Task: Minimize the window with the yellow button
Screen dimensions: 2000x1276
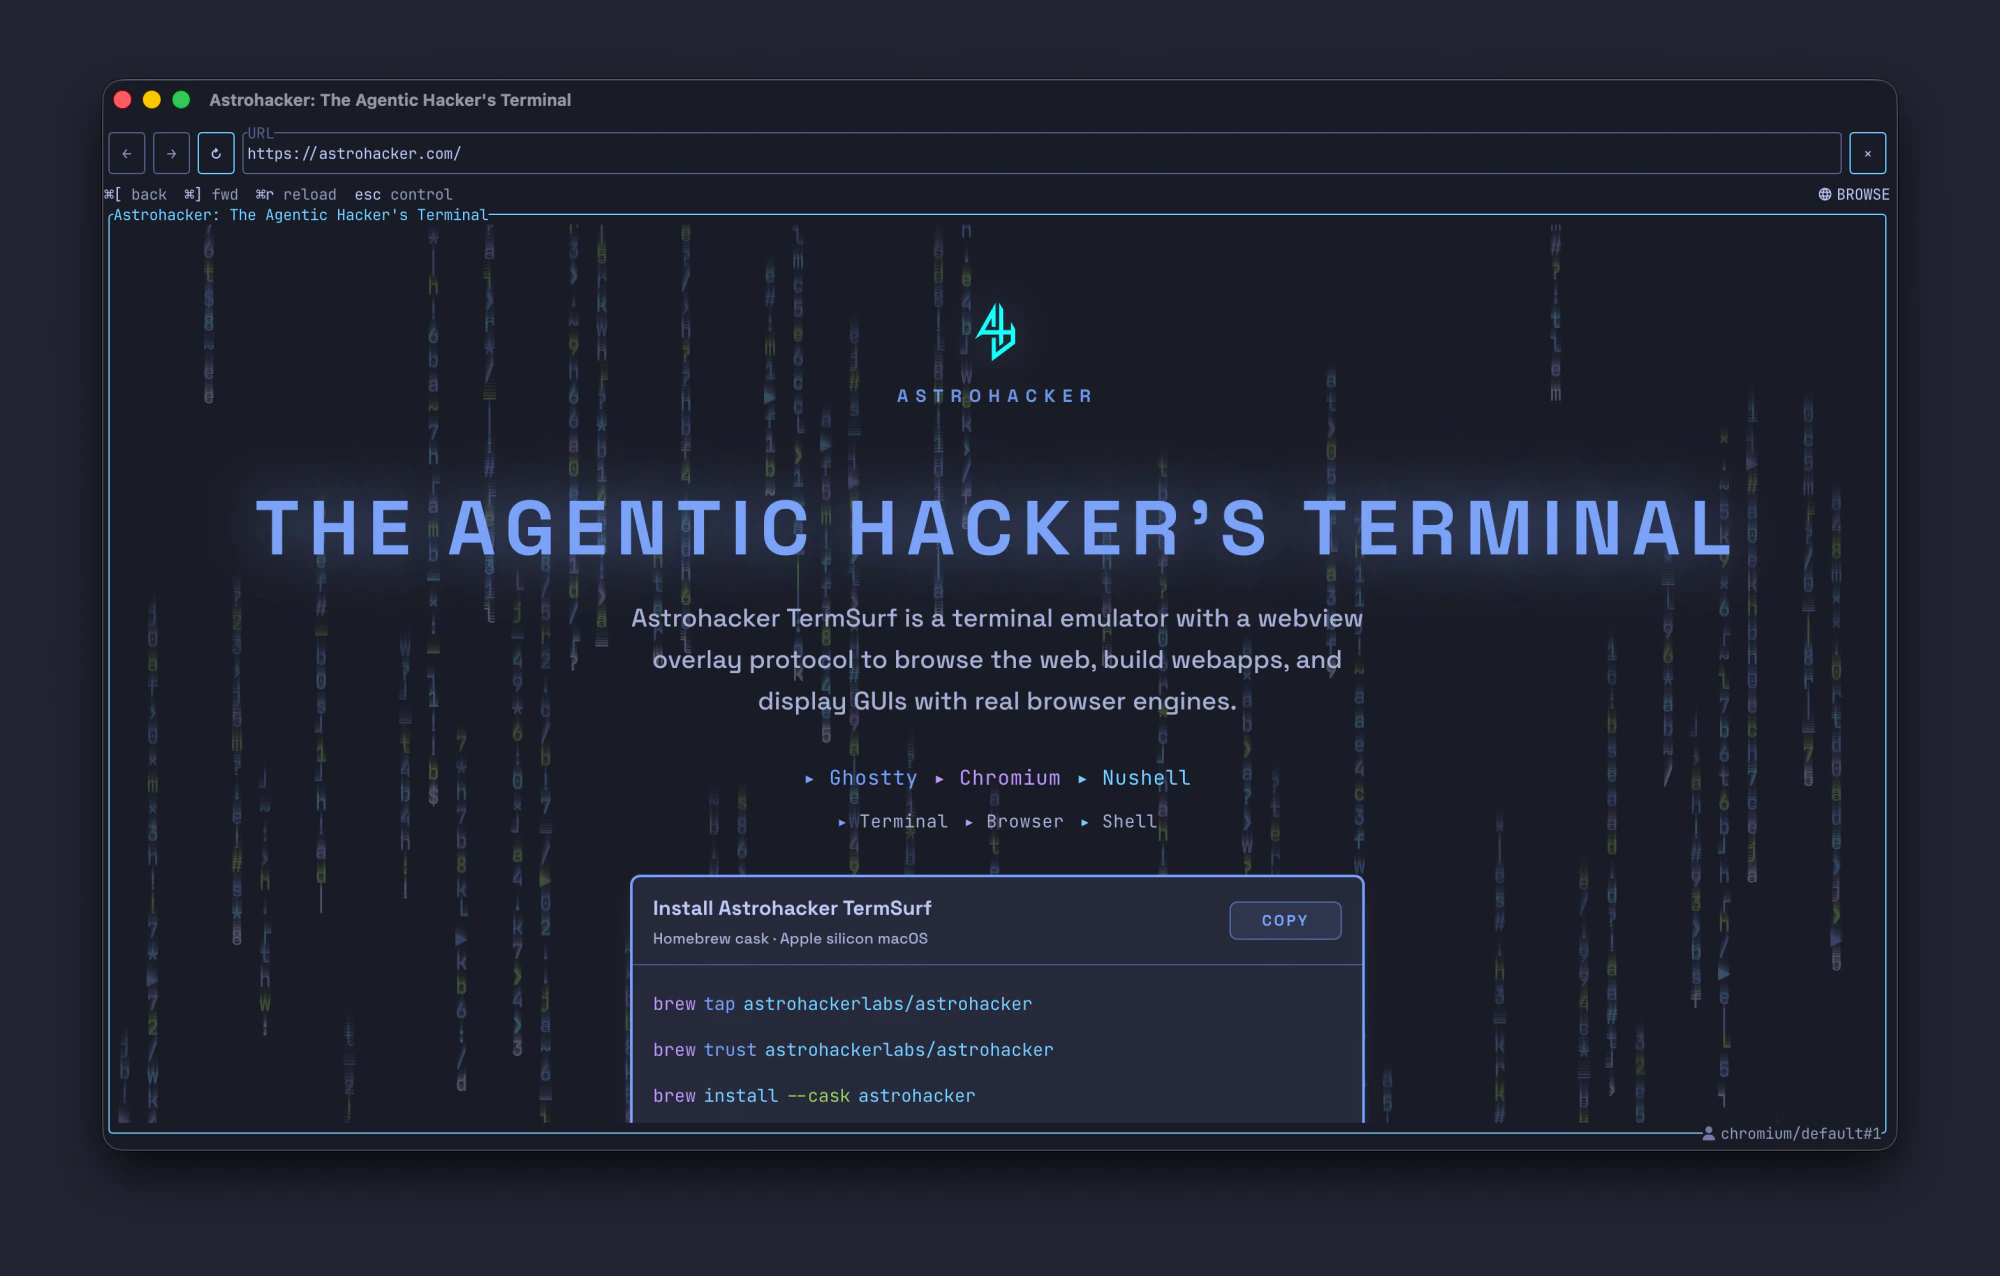Action: [152, 100]
